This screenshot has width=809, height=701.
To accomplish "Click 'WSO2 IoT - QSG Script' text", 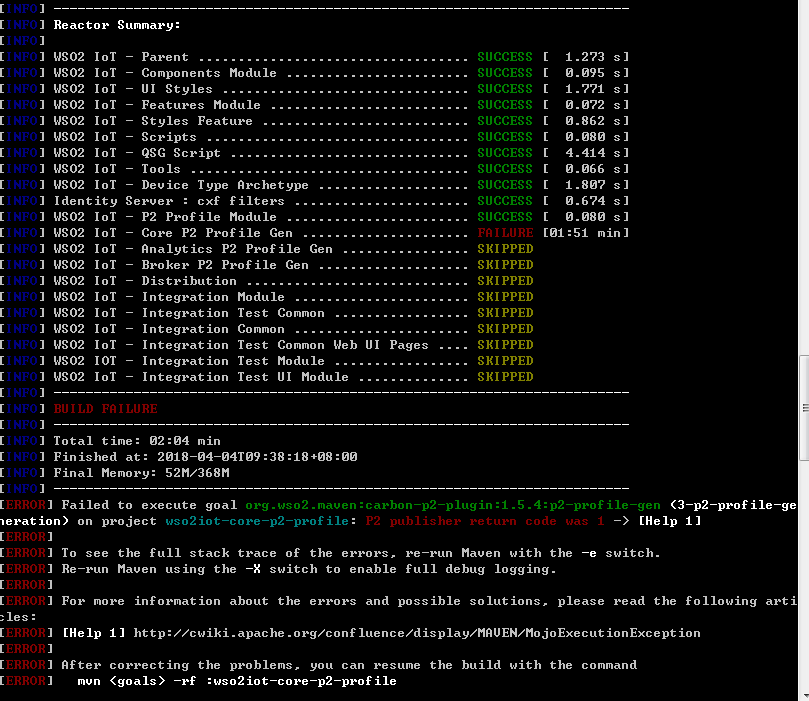I will (137, 153).
